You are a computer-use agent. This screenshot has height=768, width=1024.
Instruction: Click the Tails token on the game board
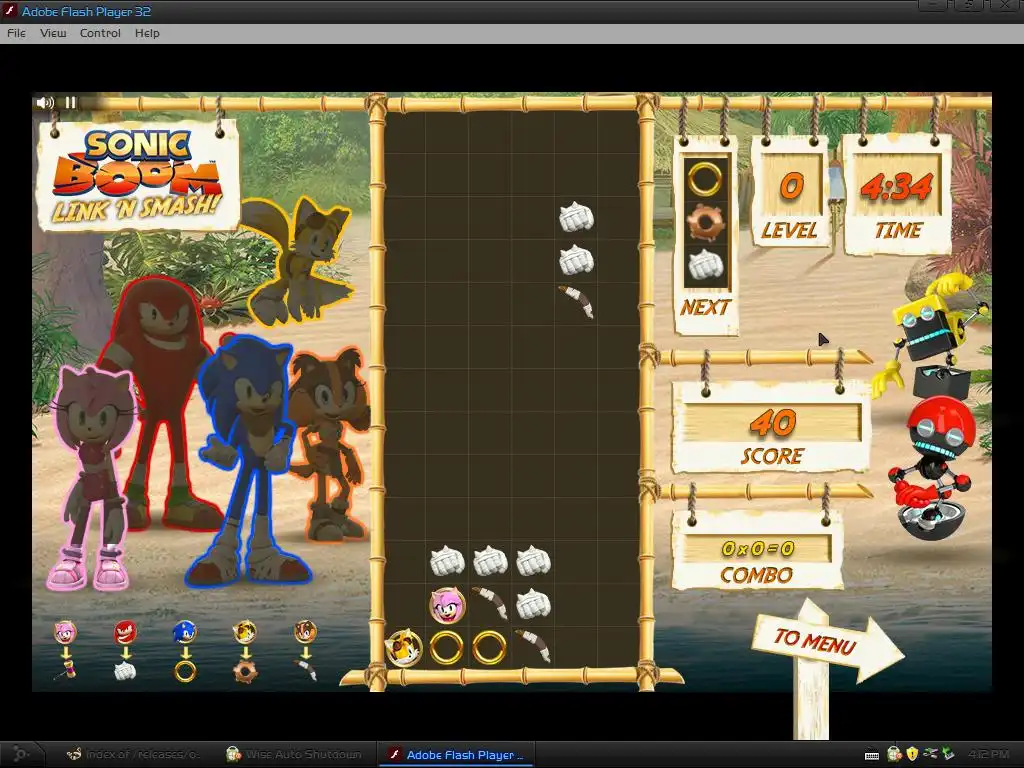404,647
